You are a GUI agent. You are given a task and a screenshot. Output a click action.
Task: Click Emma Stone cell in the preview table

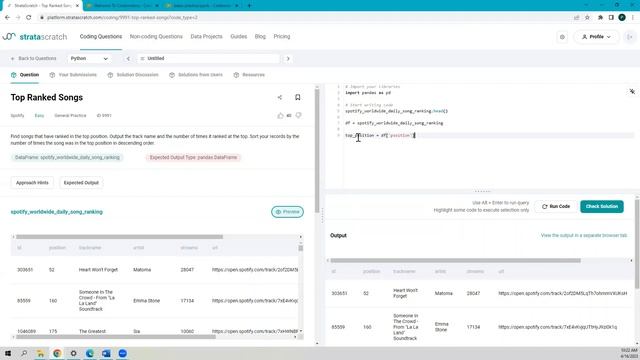(x=147, y=301)
